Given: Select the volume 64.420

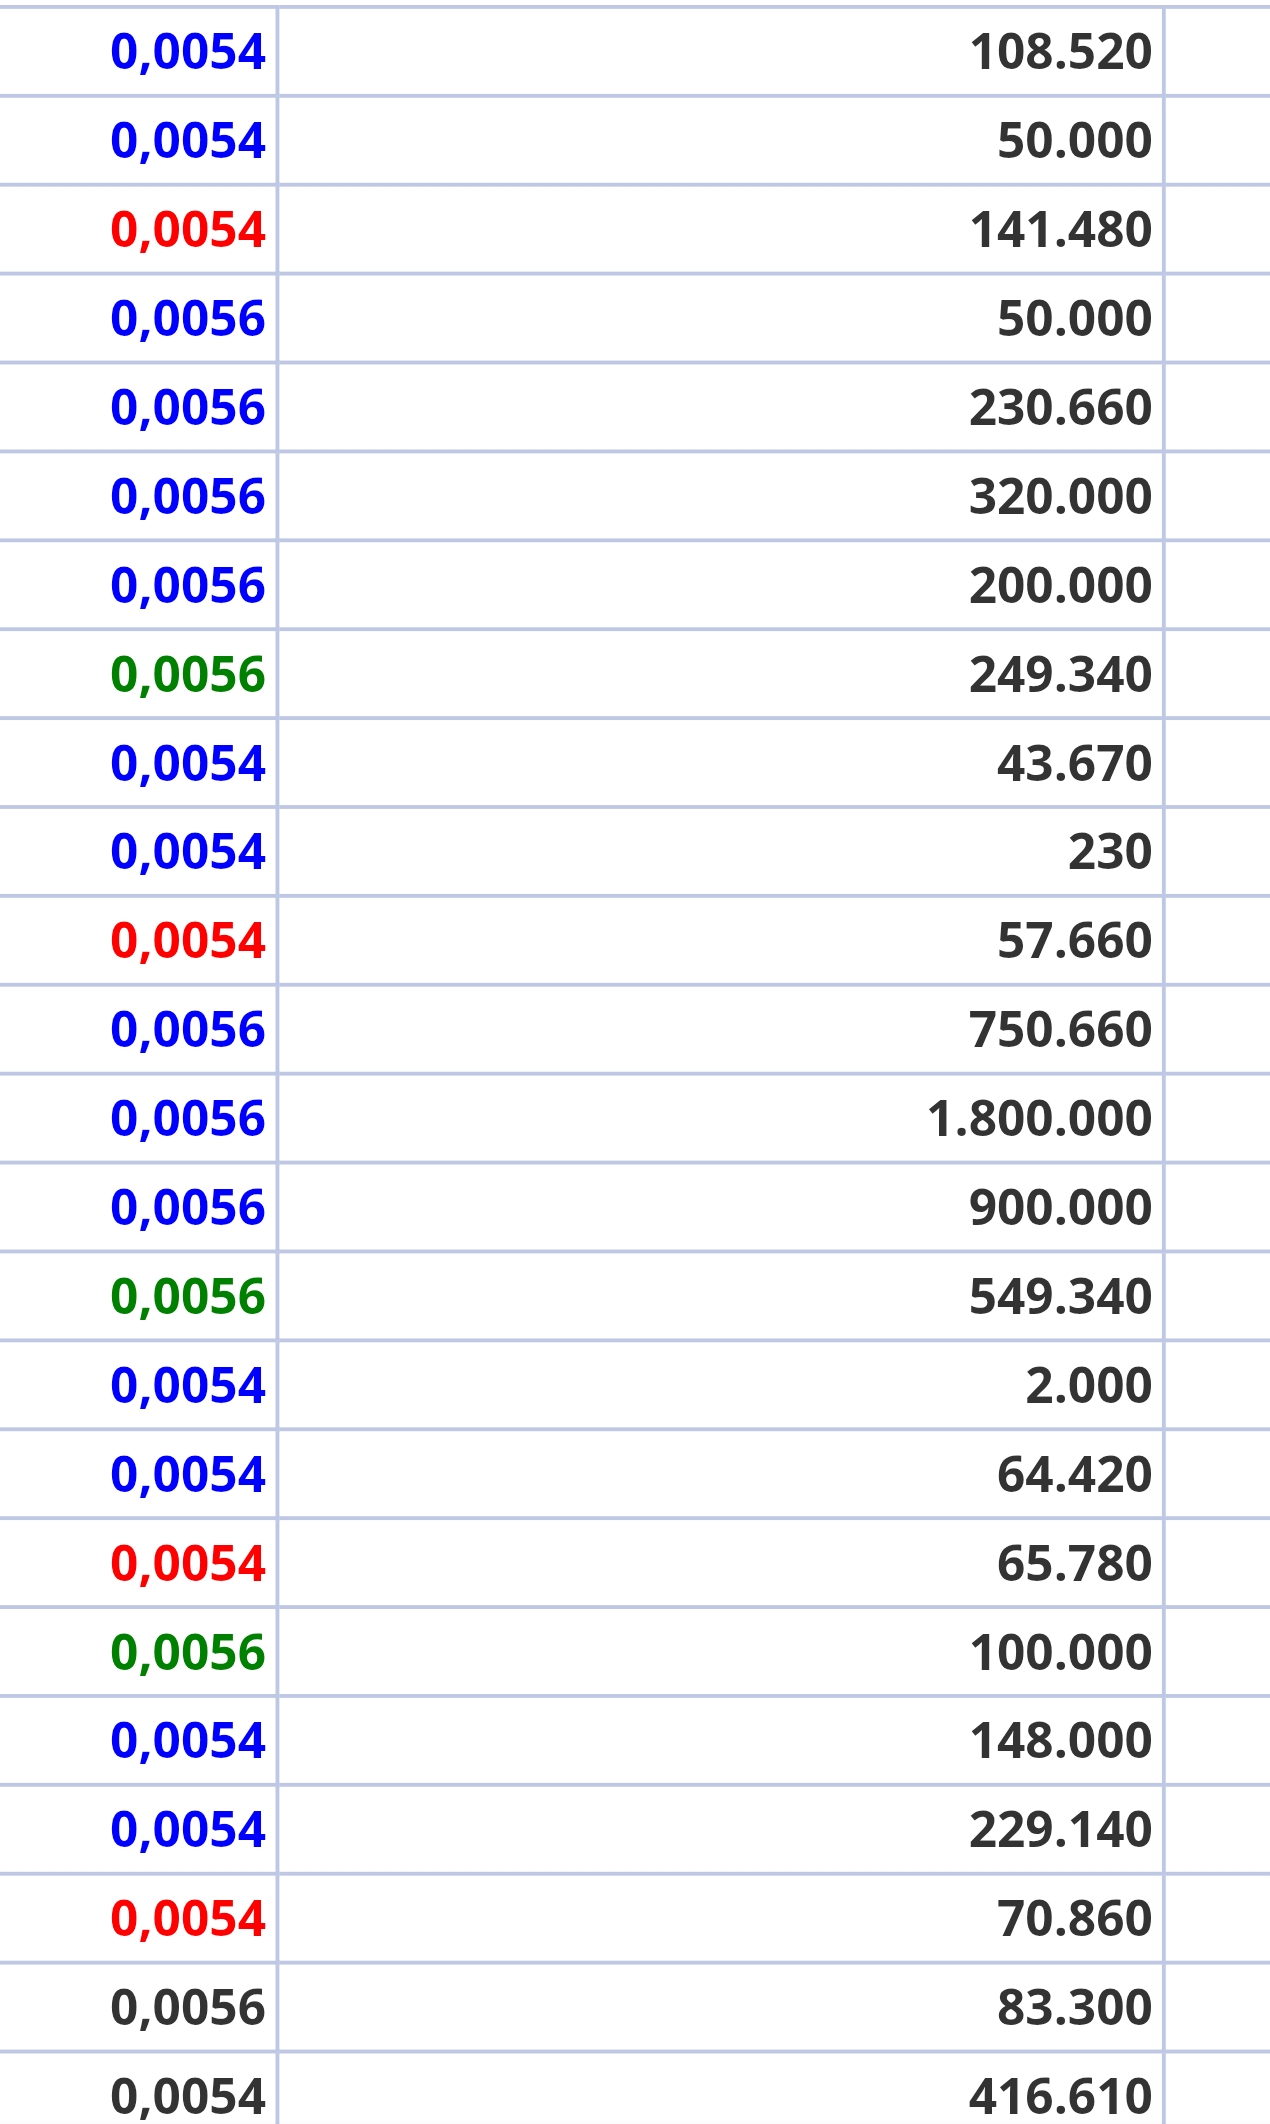Looking at the screenshot, I should pyautogui.click(x=1074, y=1475).
